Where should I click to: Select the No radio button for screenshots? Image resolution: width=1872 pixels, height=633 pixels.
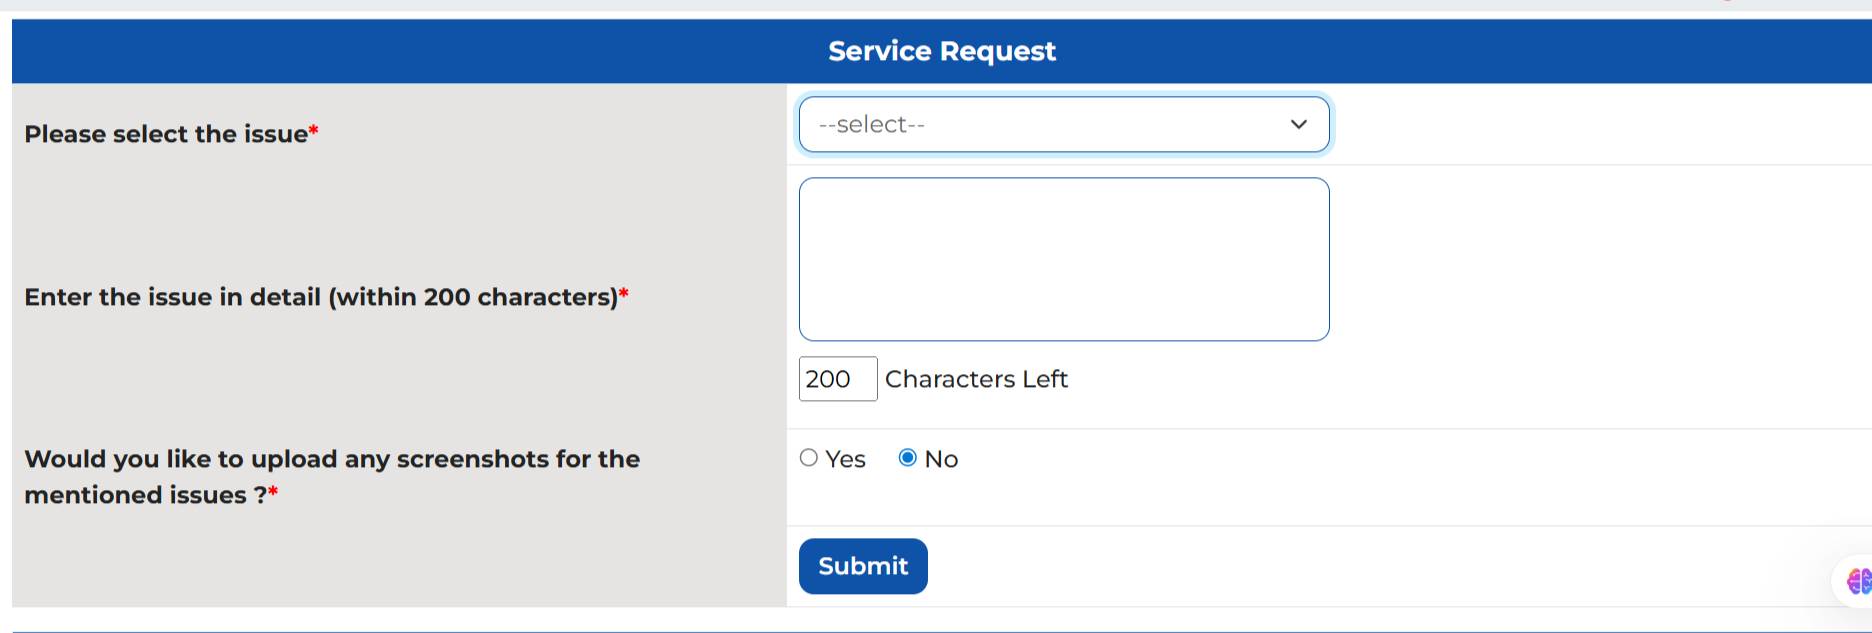click(x=908, y=458)
